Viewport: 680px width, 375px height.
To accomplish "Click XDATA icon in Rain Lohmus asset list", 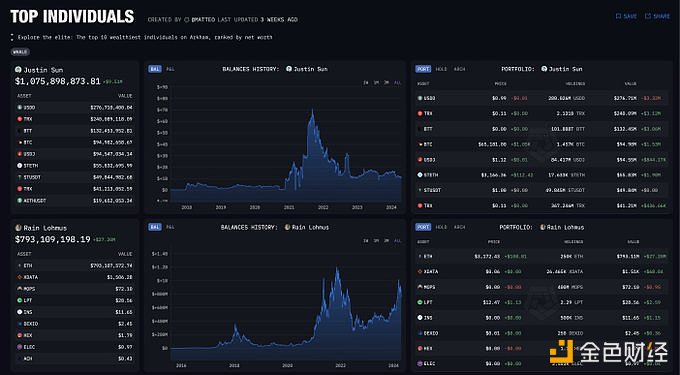I will (x=20, y=277).
